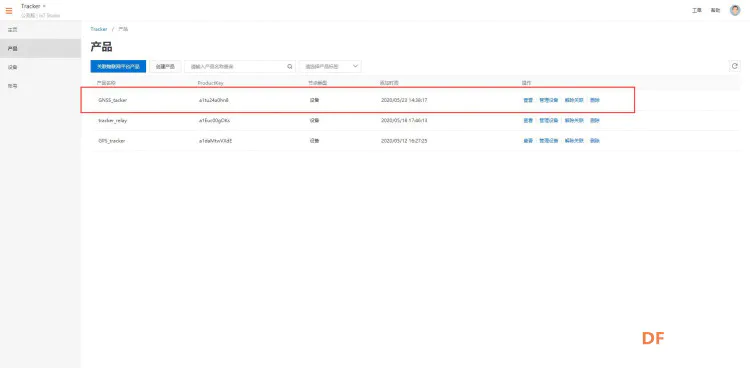Click 解除关联 for tracker_relay
Screen dimensions: 750x368
[x=574, y=121]
